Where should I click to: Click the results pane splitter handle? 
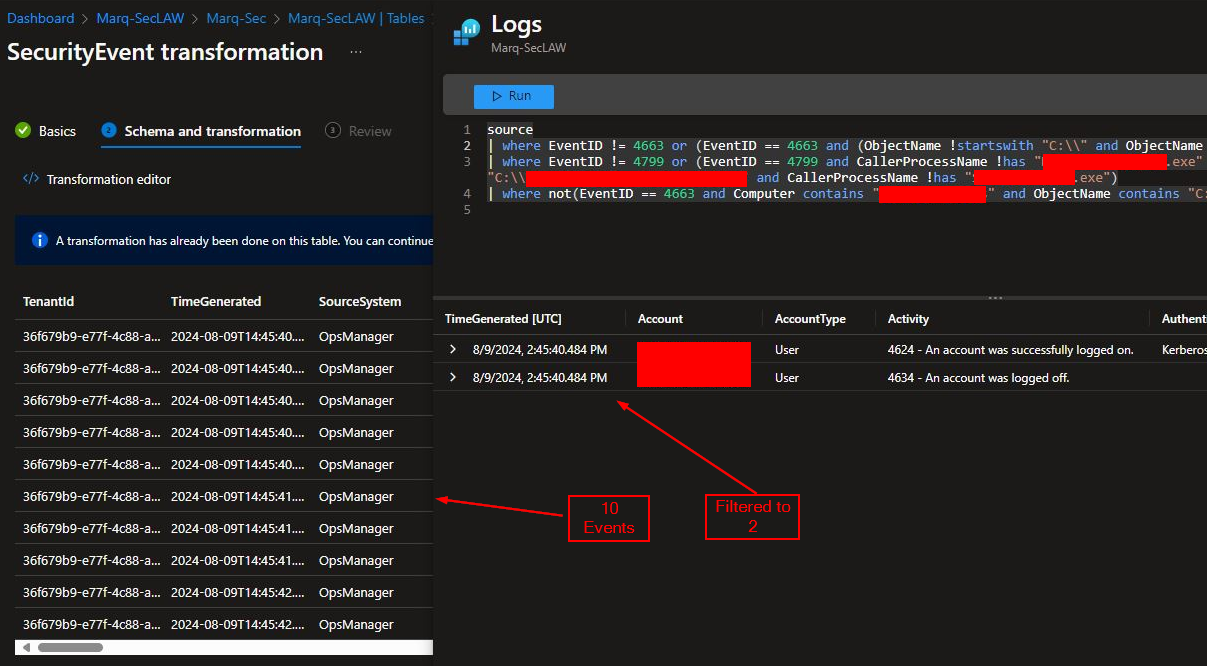[995, 298]
